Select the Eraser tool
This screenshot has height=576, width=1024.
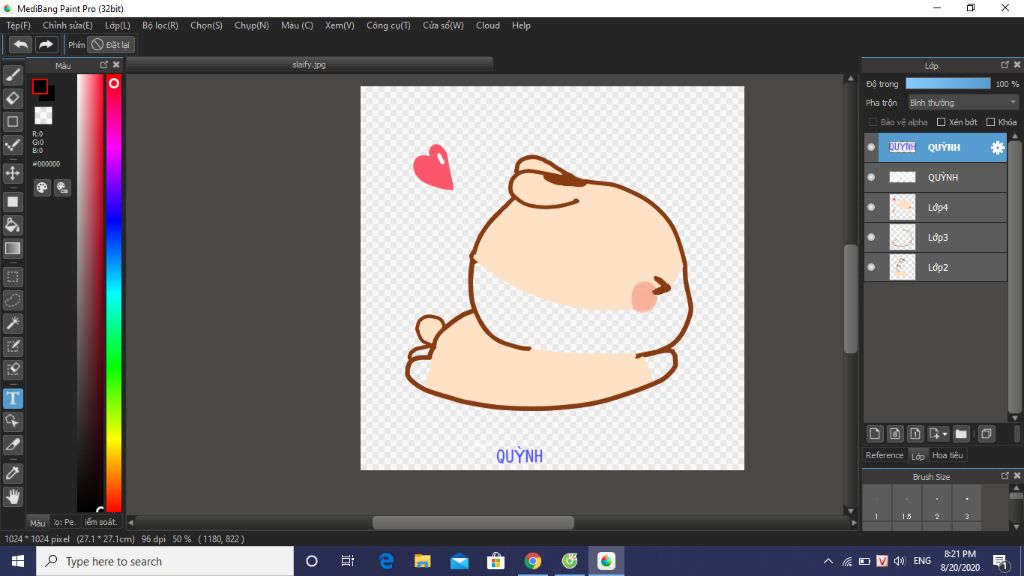pos(12,98)
